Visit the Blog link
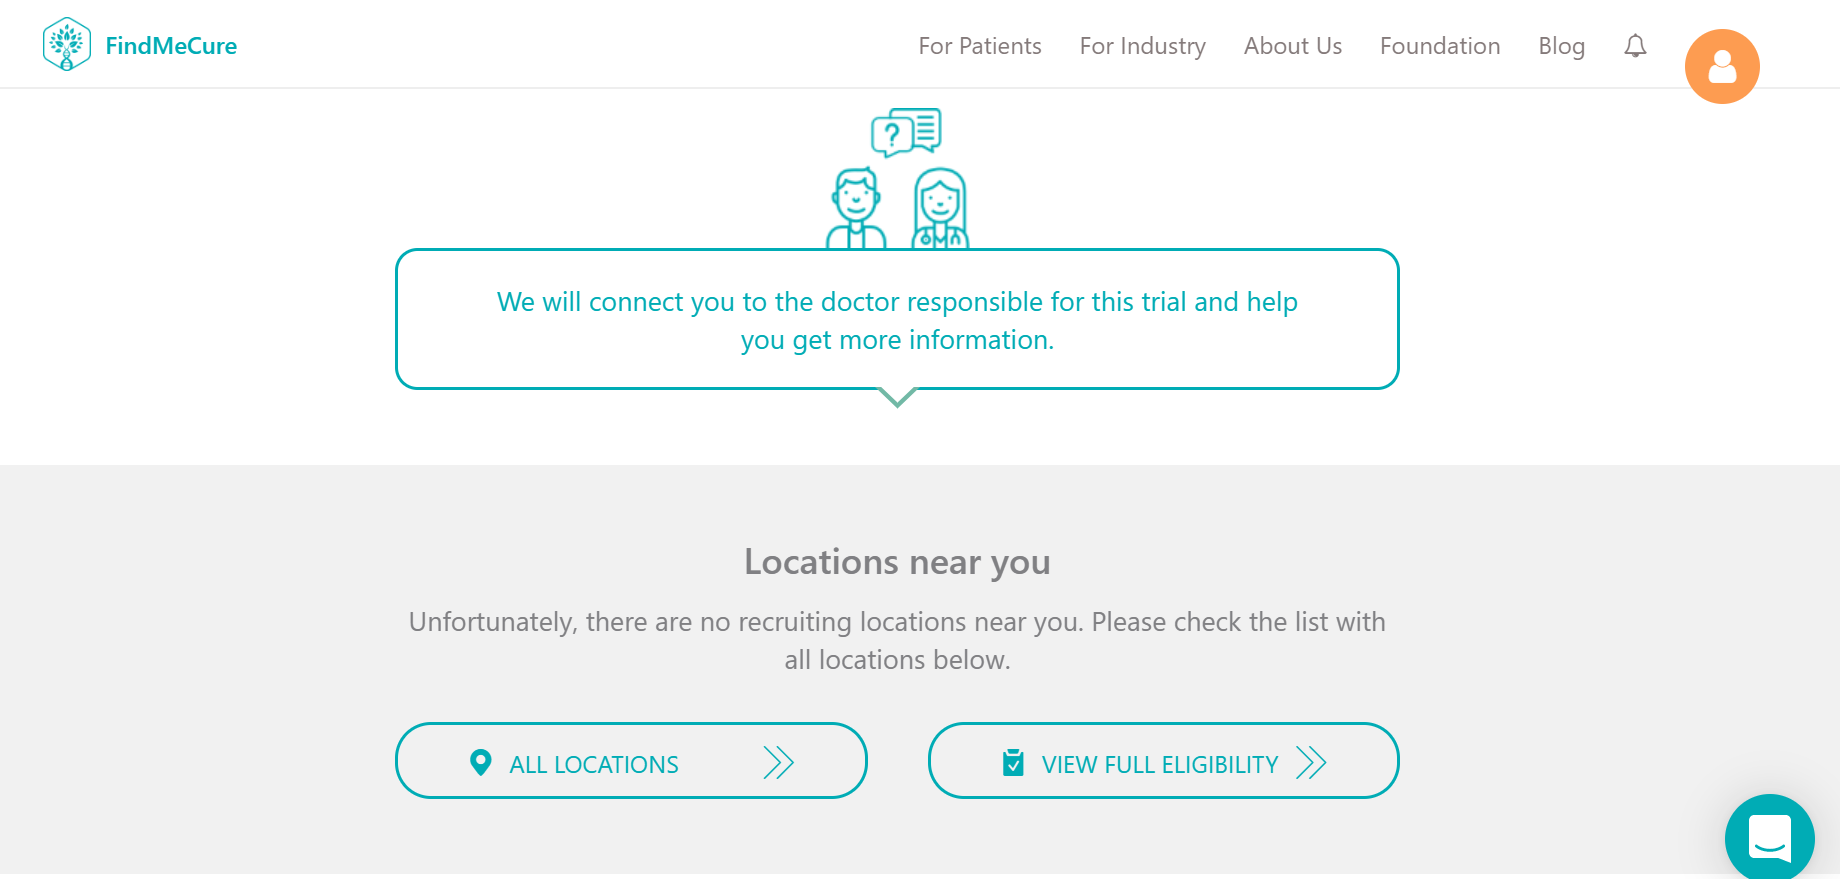1840x879 pixels. pyautogui.click(x=1561, y=46)
